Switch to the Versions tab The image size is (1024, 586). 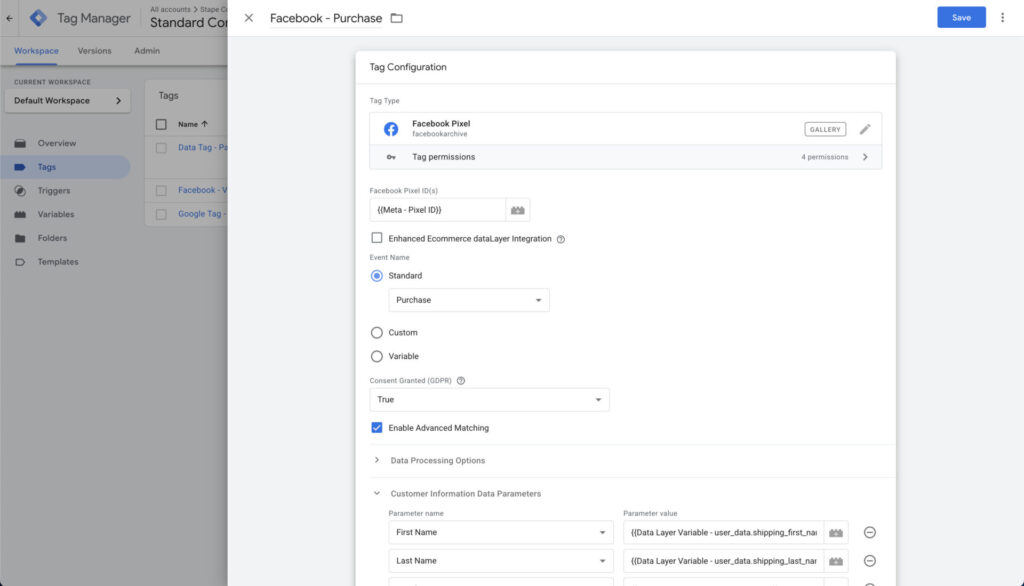(x=95, y=51)
